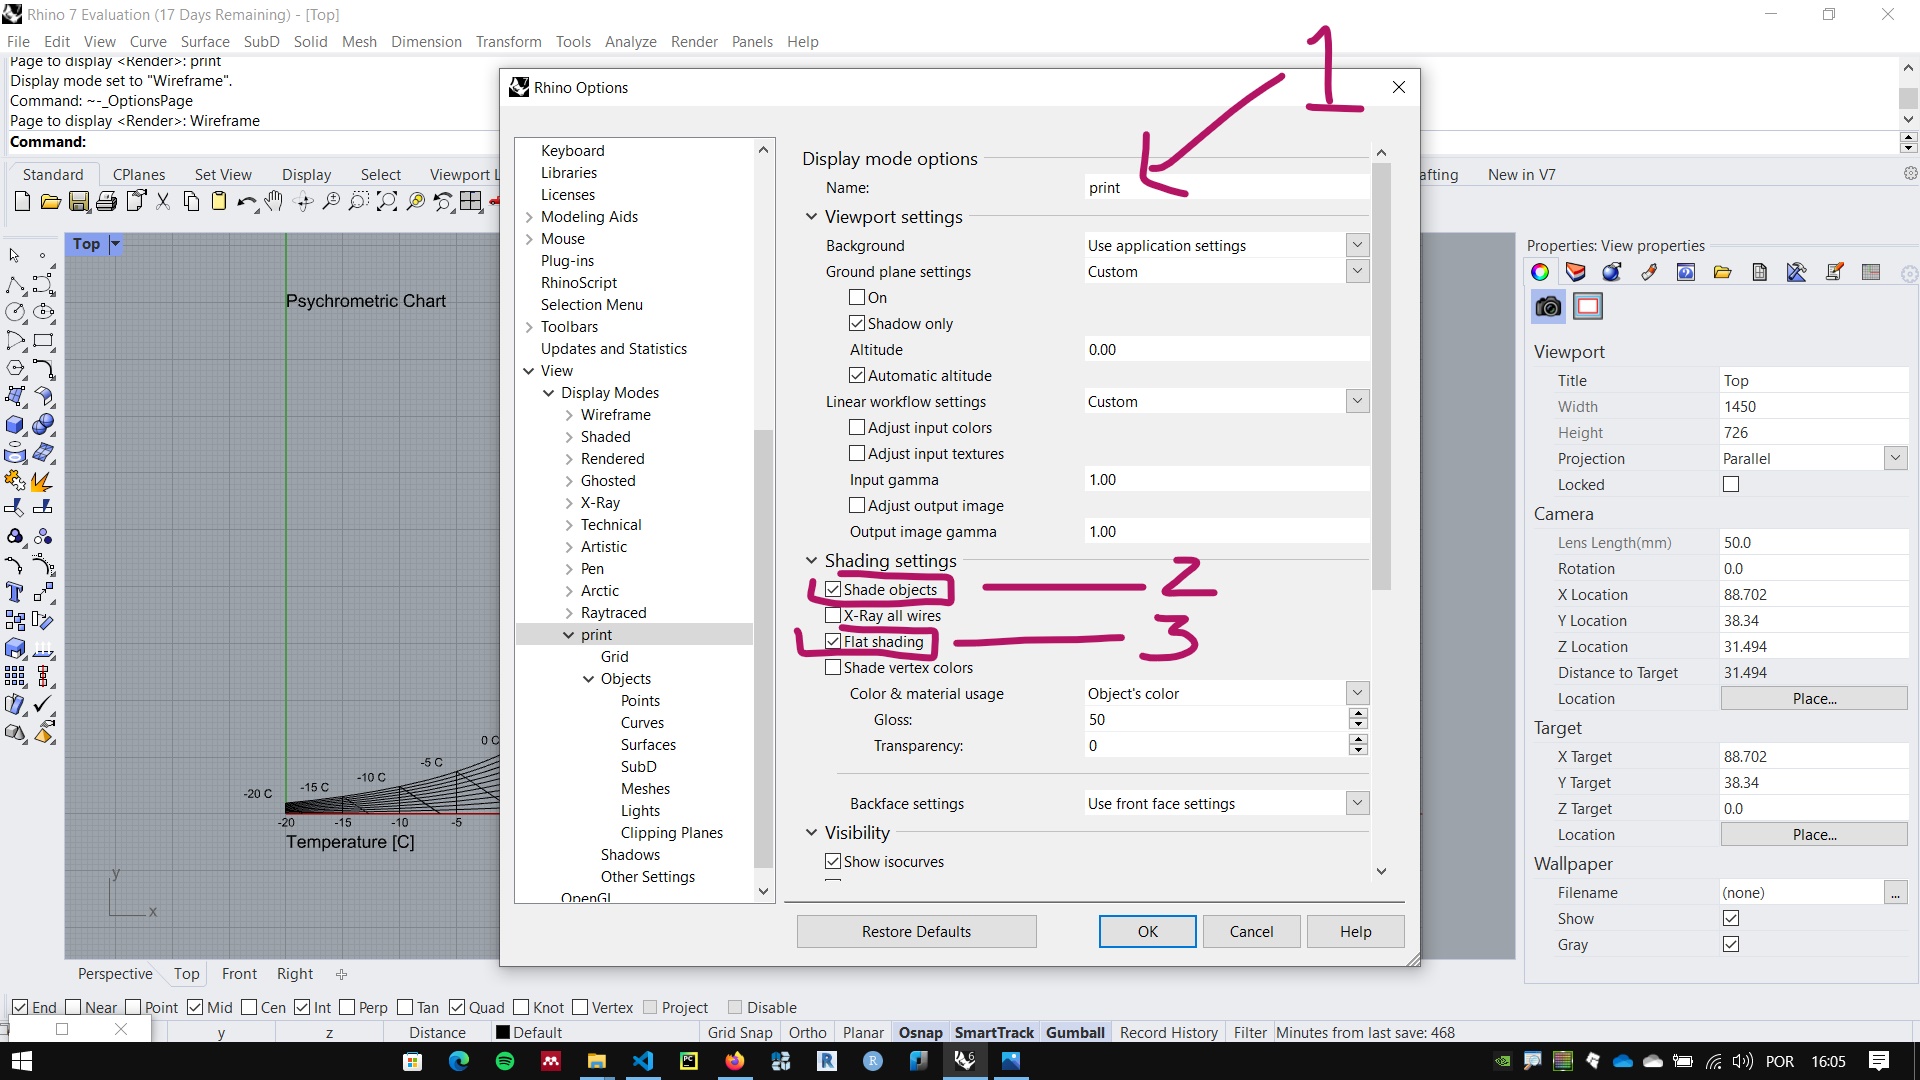Open the Backface settings dropdown
1920x1080 pixels.
(x=1357, y=803)
